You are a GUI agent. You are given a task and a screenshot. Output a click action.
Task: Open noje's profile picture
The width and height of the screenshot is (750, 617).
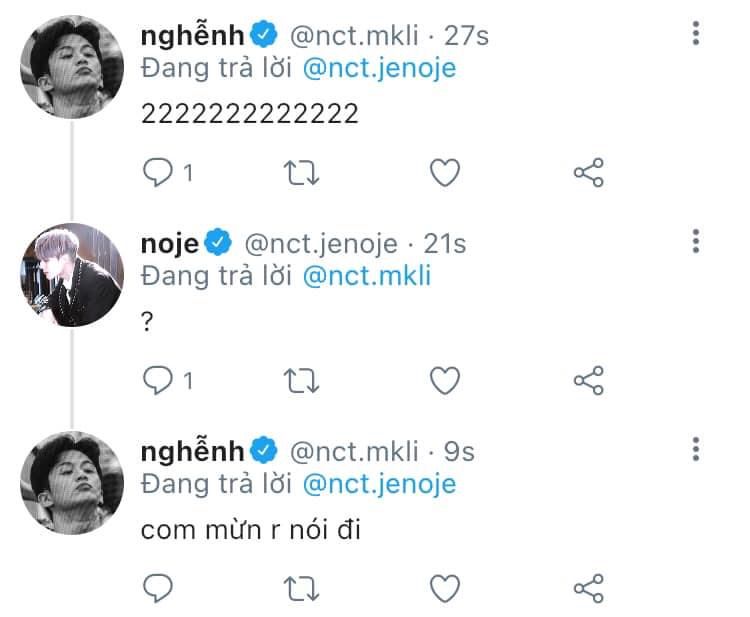pyautogui.click(x=71, y=273)
